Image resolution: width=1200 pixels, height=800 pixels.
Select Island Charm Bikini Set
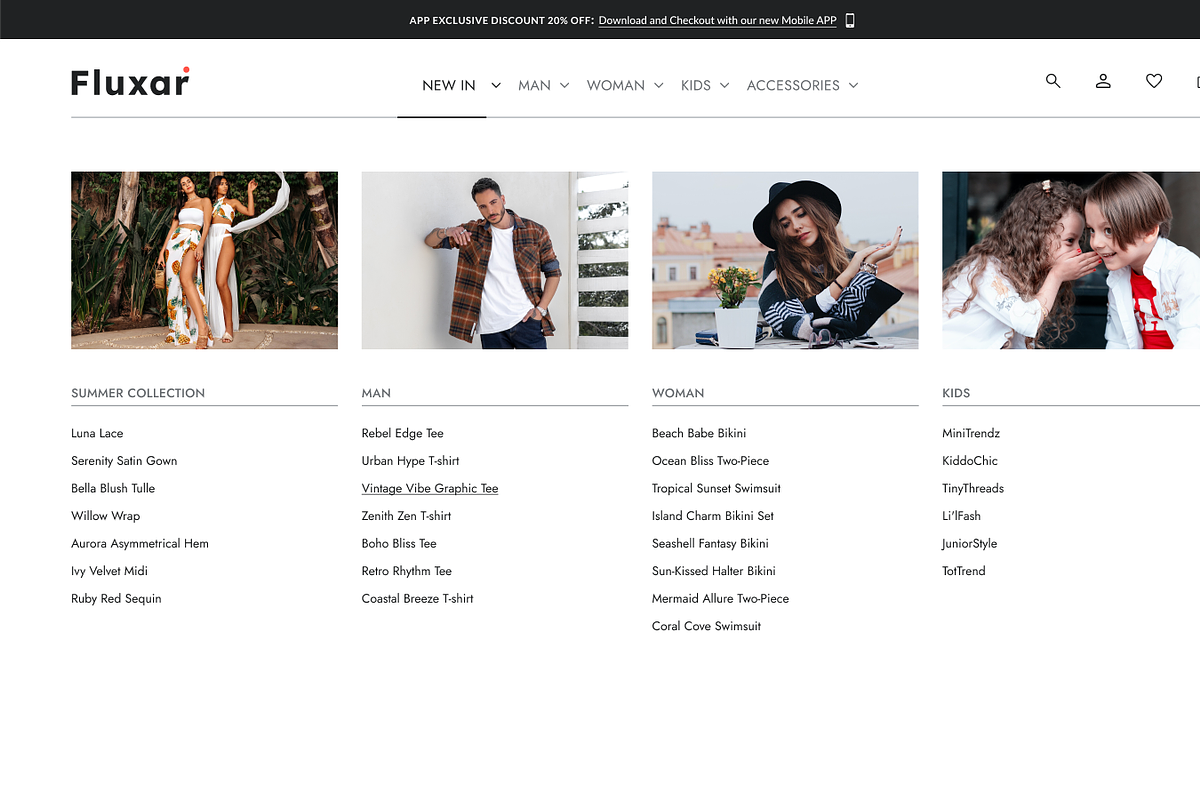(x=713, y=516)
